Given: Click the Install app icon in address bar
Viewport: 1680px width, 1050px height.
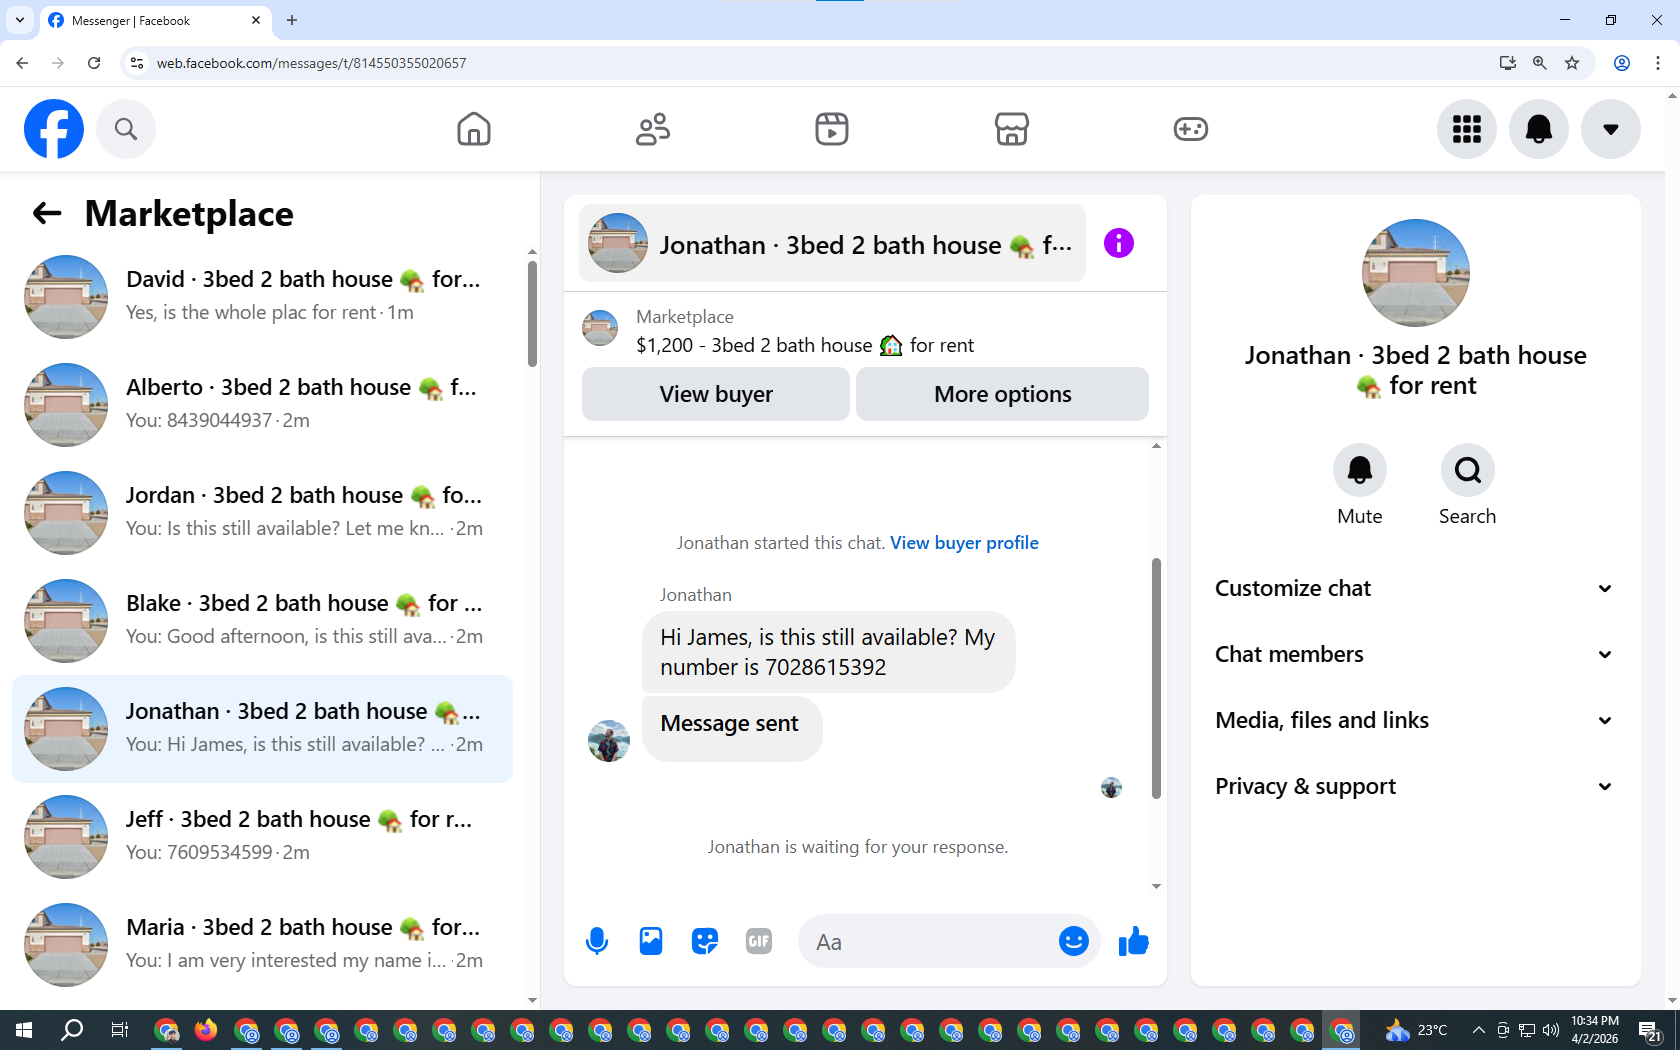Looking at the screenshot, I should (1508, 63).
